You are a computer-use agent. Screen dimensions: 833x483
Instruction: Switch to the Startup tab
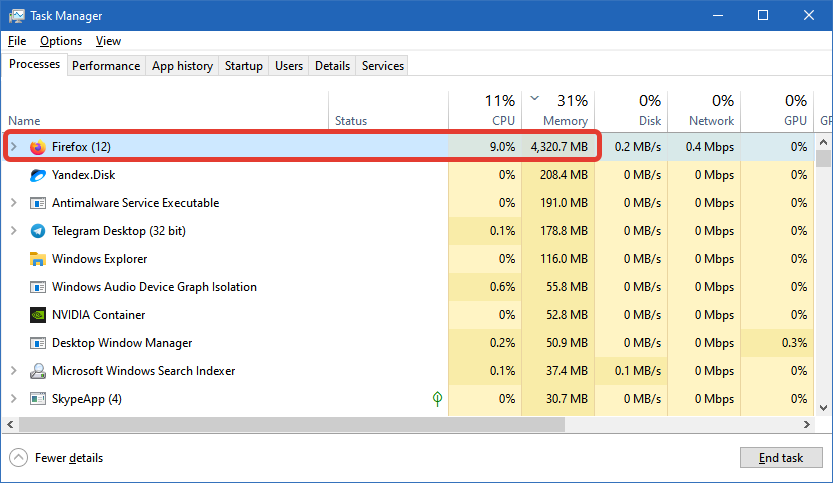pos(244,66)
